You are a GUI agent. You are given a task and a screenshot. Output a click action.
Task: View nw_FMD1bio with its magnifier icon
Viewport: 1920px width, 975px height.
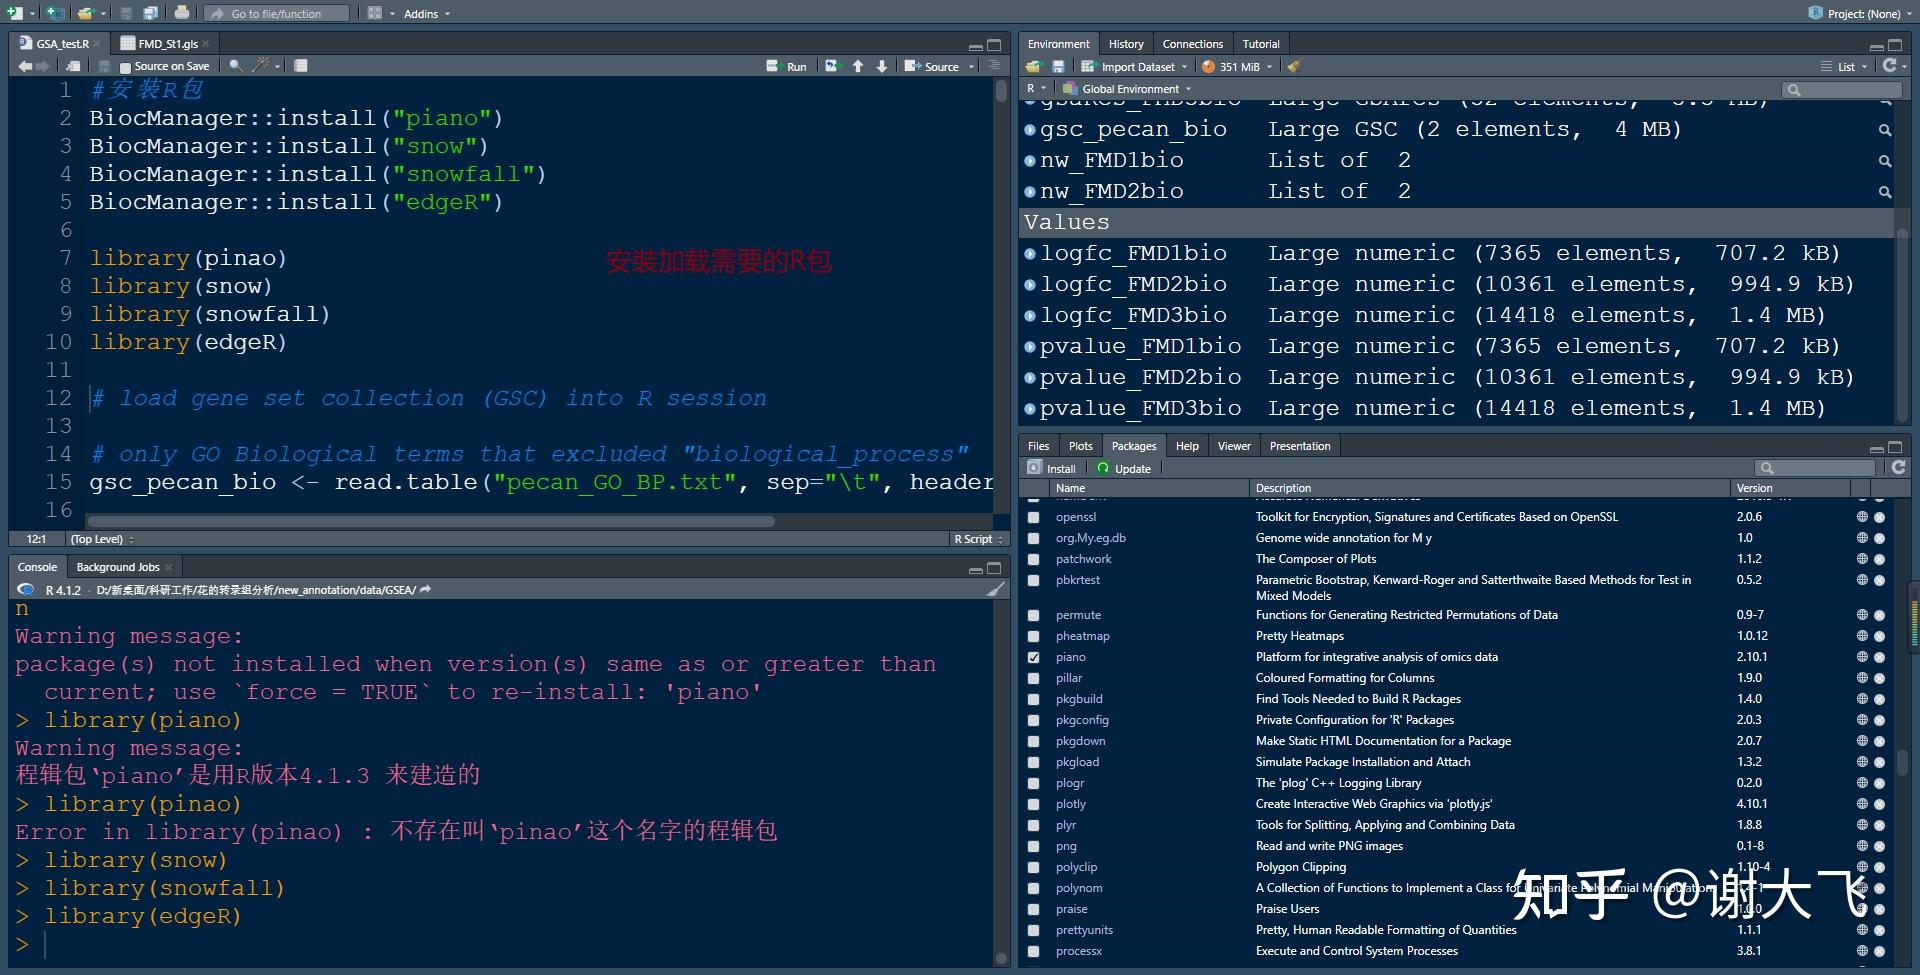tap(1885, 161)
